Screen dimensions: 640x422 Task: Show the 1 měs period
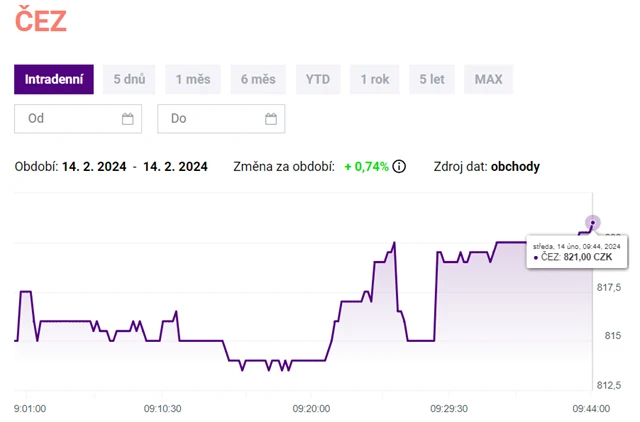(193, 79)
